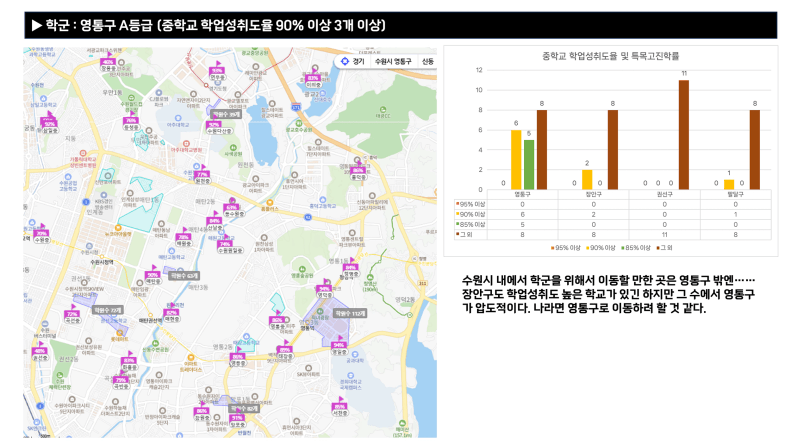Click the 장안구 column header in the data table

[x=593, y=194]
